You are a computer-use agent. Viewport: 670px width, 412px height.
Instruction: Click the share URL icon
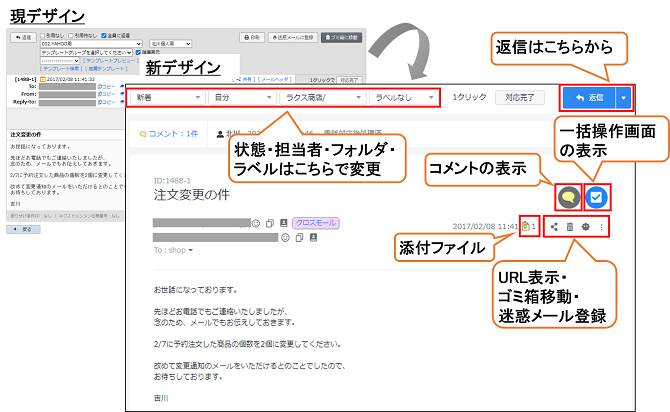(554, 227)
